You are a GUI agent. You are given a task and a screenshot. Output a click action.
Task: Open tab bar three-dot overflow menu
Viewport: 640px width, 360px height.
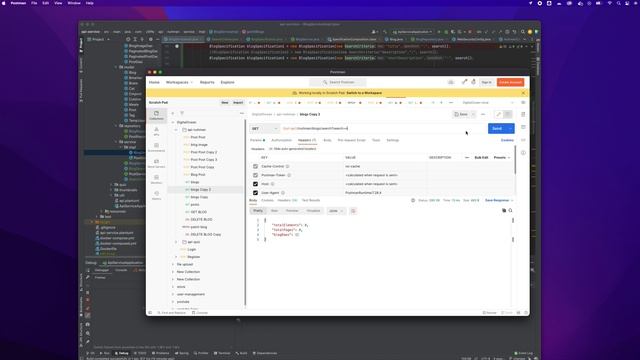click(x=451, y=102)
